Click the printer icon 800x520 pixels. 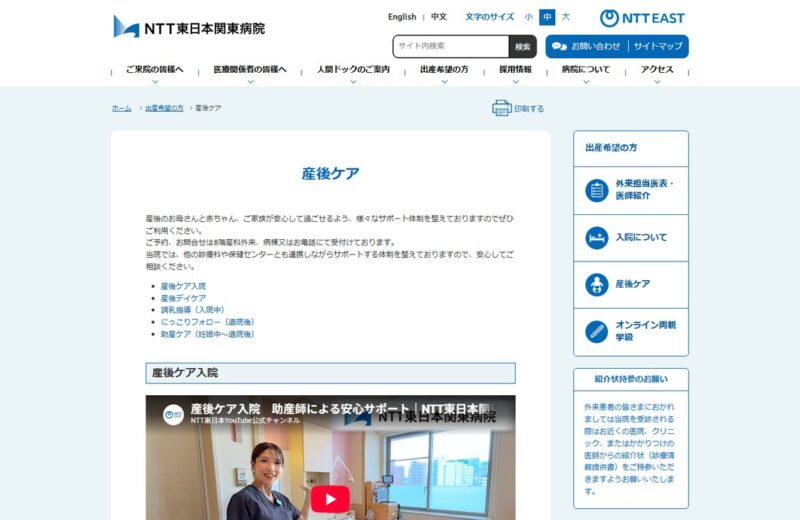(x=502, y=108)
